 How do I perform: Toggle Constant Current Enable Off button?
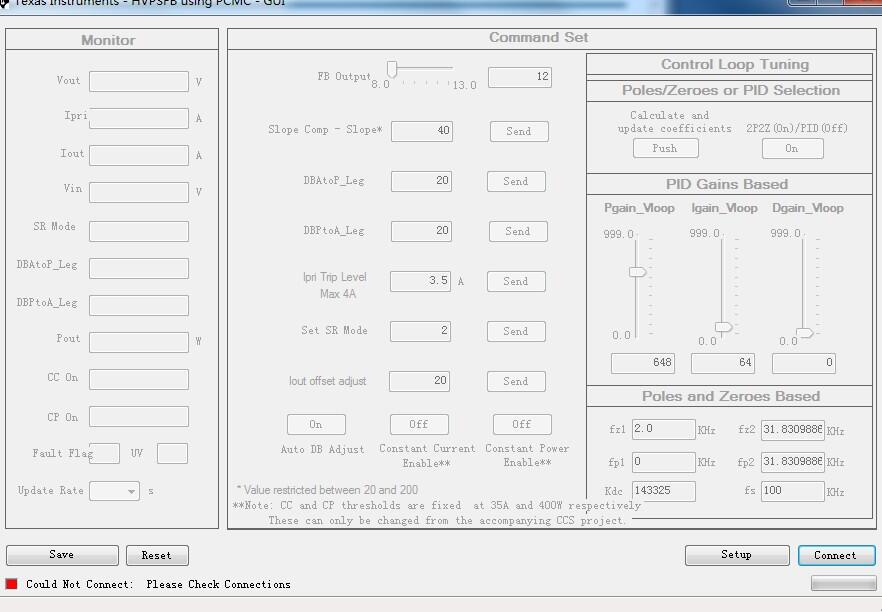(x=419, y=425)
